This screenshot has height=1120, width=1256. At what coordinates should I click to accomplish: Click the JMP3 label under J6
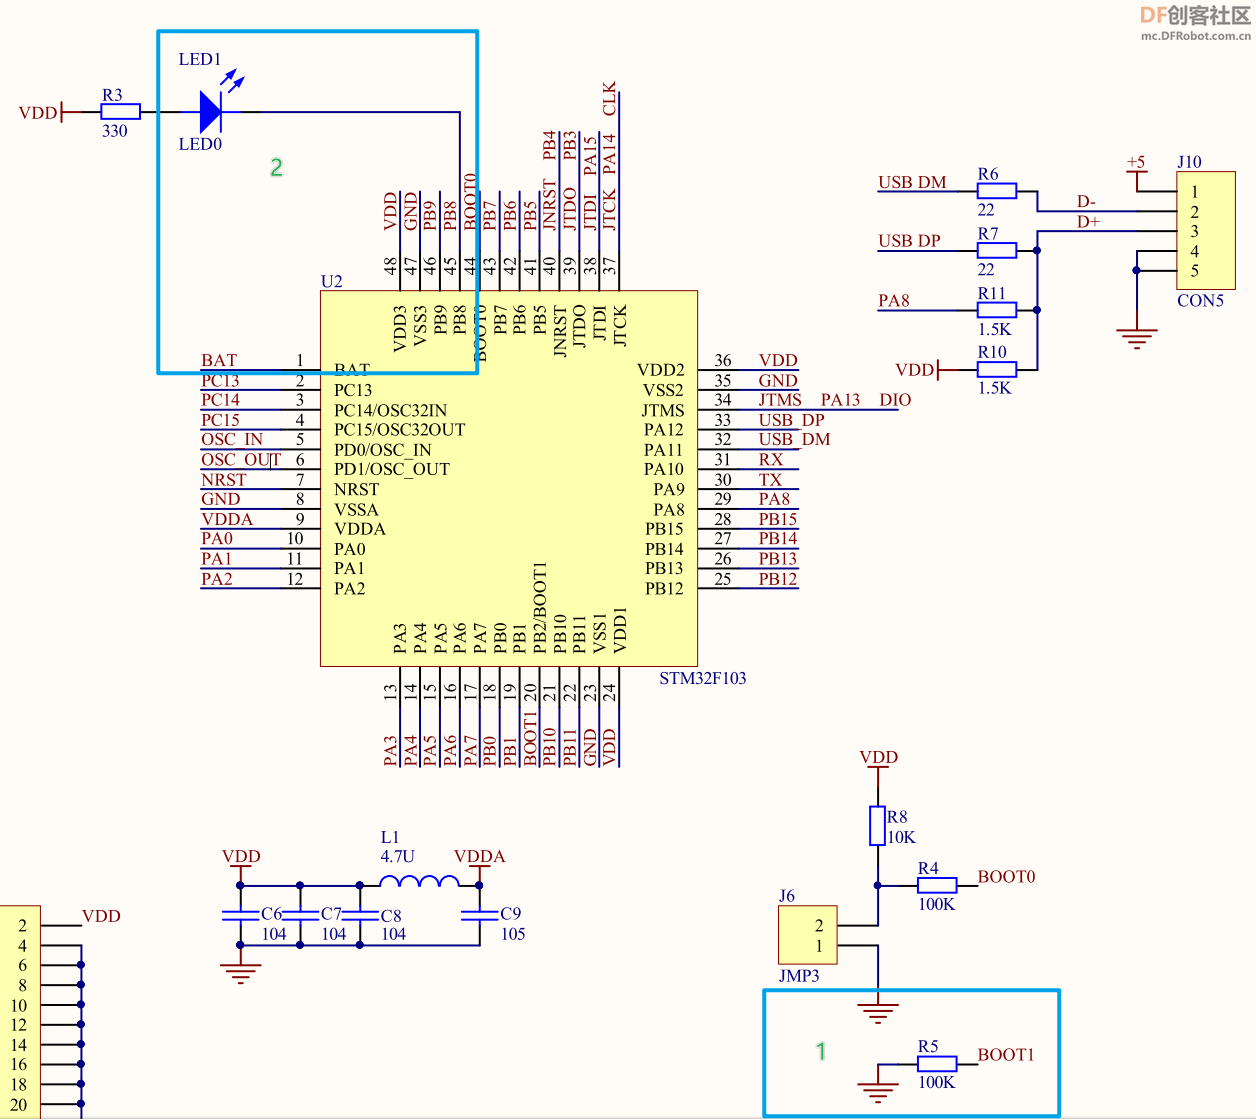[798, 976]
